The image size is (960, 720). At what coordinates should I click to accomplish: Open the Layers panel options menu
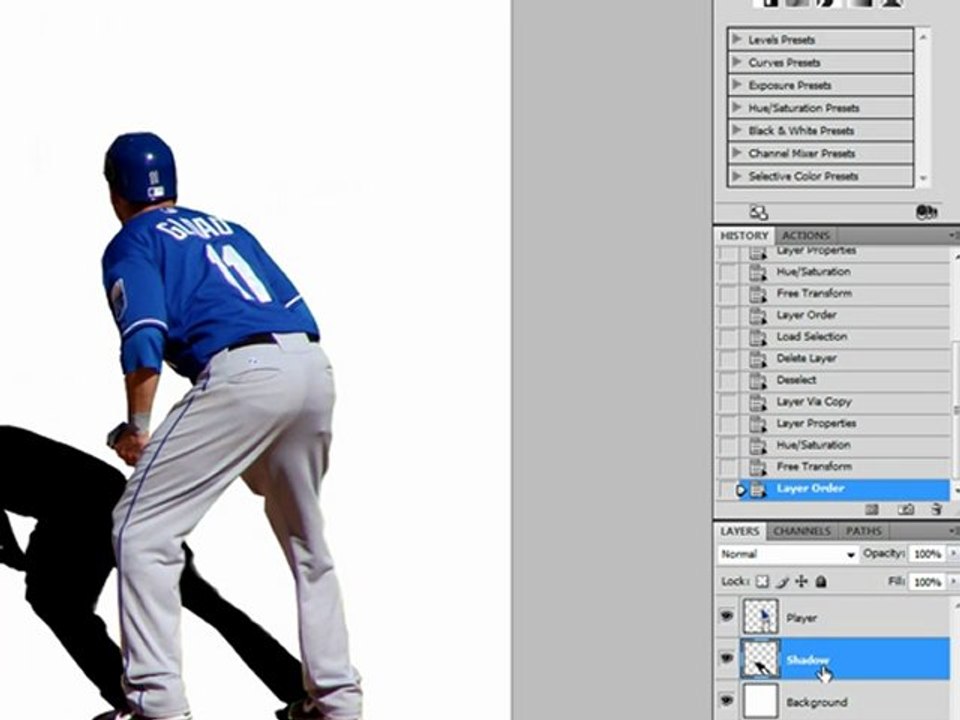(x=954, y=531)
